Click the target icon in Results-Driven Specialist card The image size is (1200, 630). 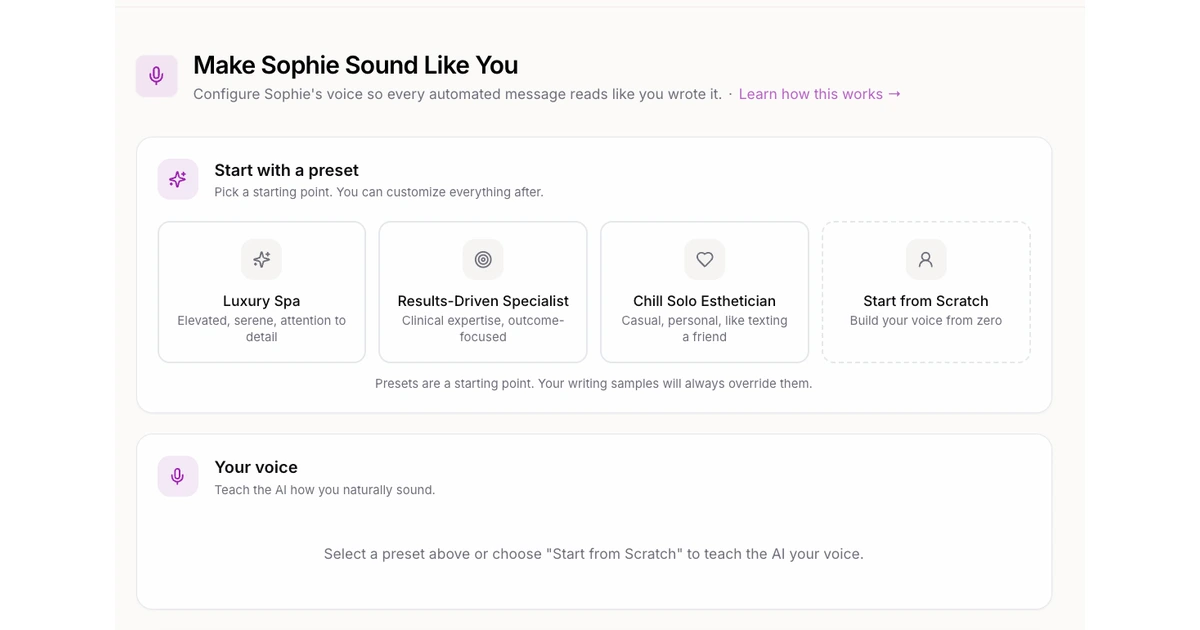(483, 260)
